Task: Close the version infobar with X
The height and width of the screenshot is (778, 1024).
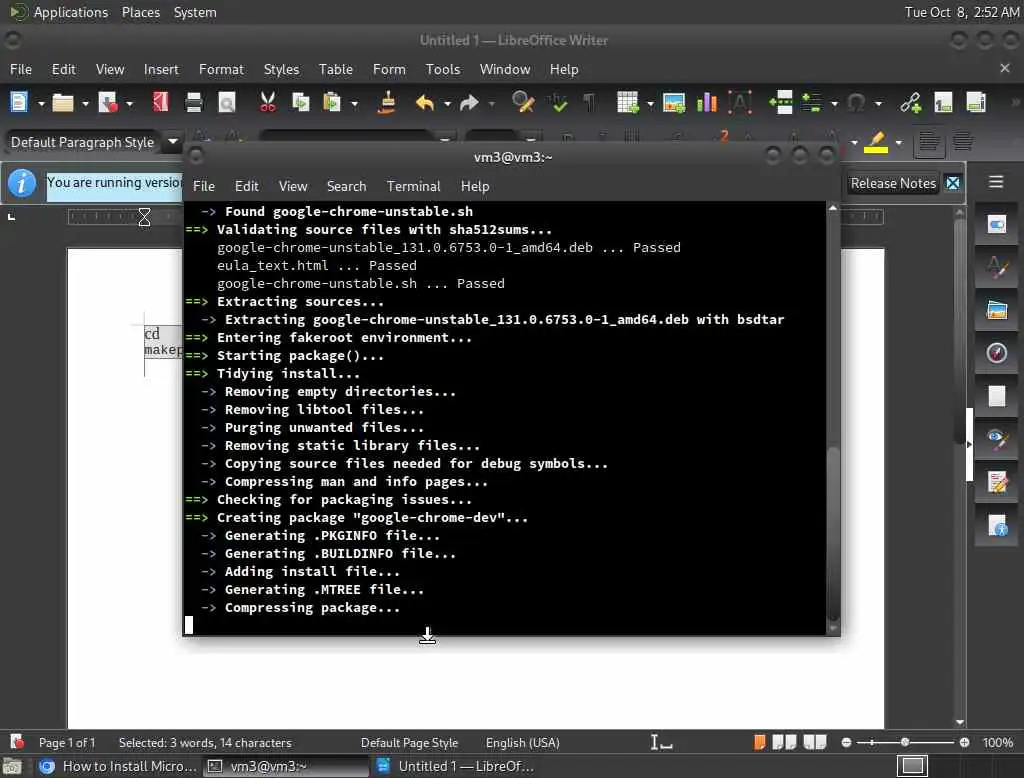Action: coord(953,184)
